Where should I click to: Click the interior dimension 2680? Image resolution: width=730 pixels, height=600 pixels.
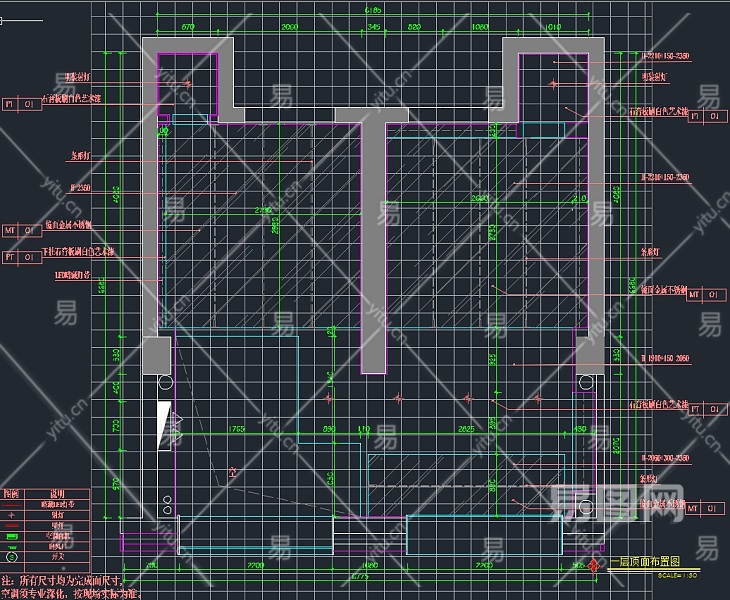(x=480, y=199)
